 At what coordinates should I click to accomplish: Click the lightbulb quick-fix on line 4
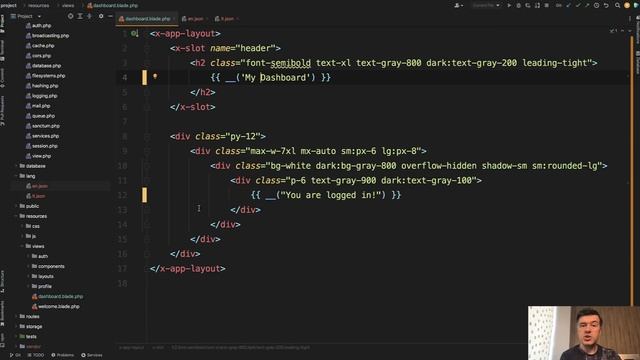point(155,76)
